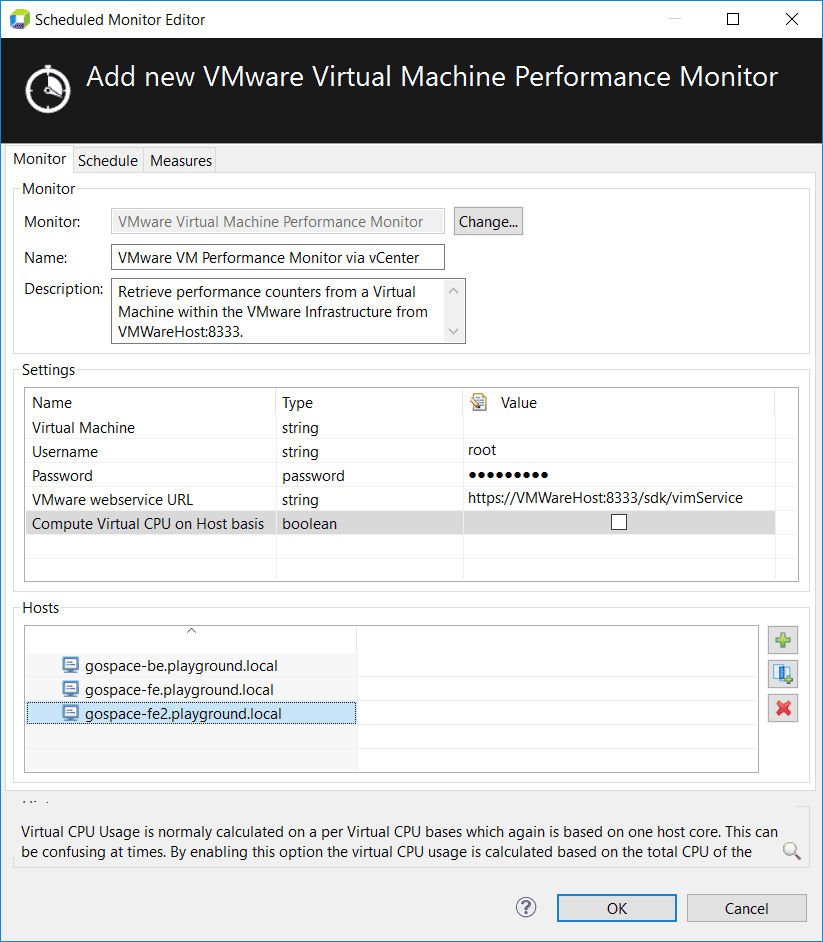Open help with question mark icon

(526, 907)
